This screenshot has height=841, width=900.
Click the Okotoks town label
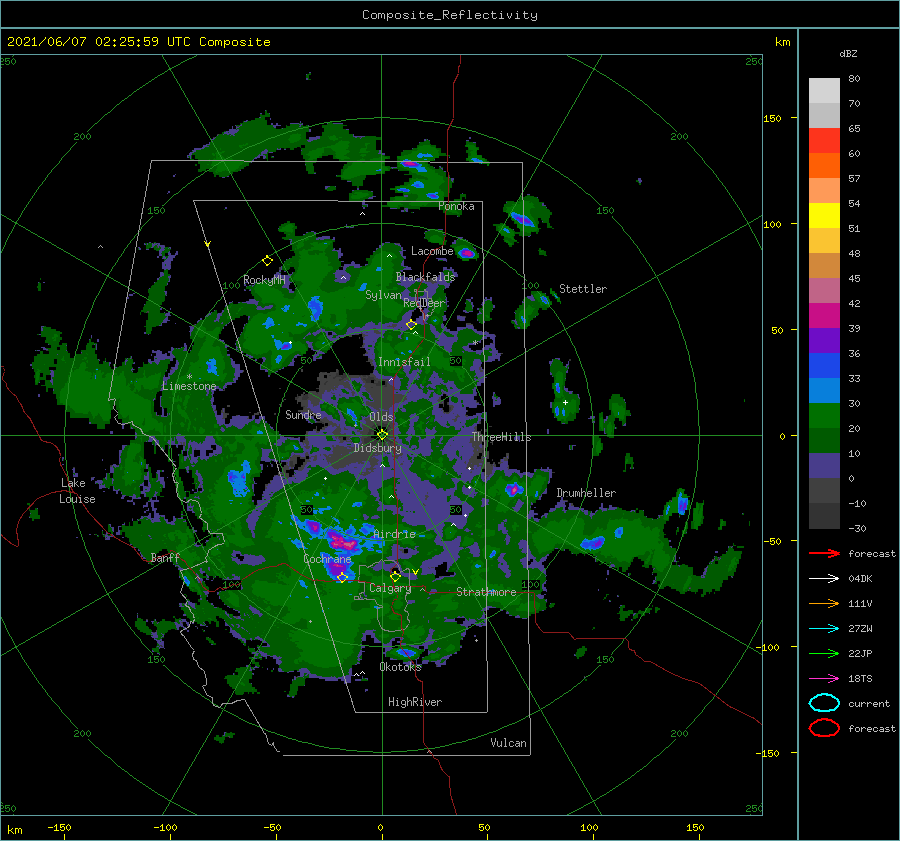tap(401, 666)
